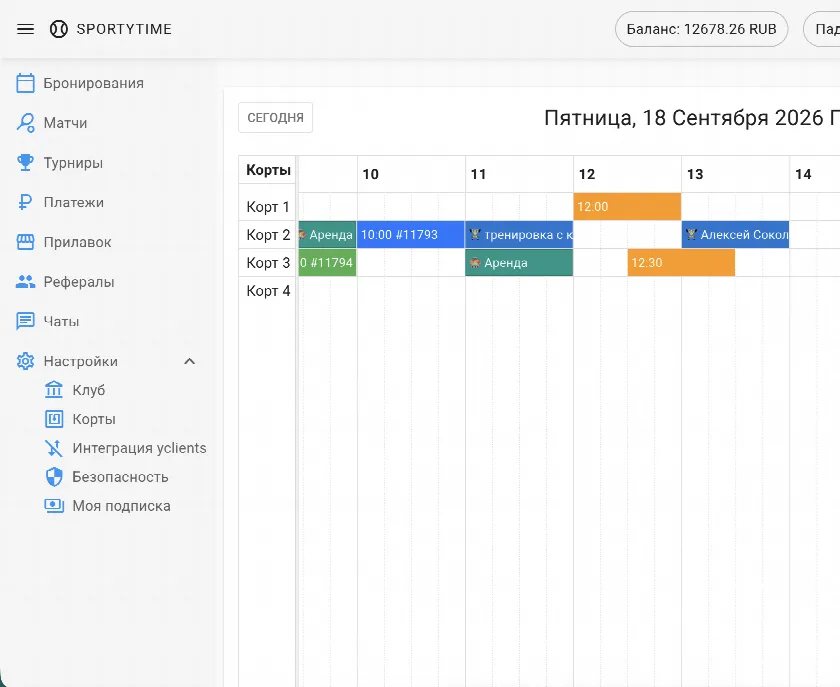Open the 12:00 booking on Корт 1
The width and height of the screenshot is (840, 687).
pyautogui.click(x=627, y=206)
